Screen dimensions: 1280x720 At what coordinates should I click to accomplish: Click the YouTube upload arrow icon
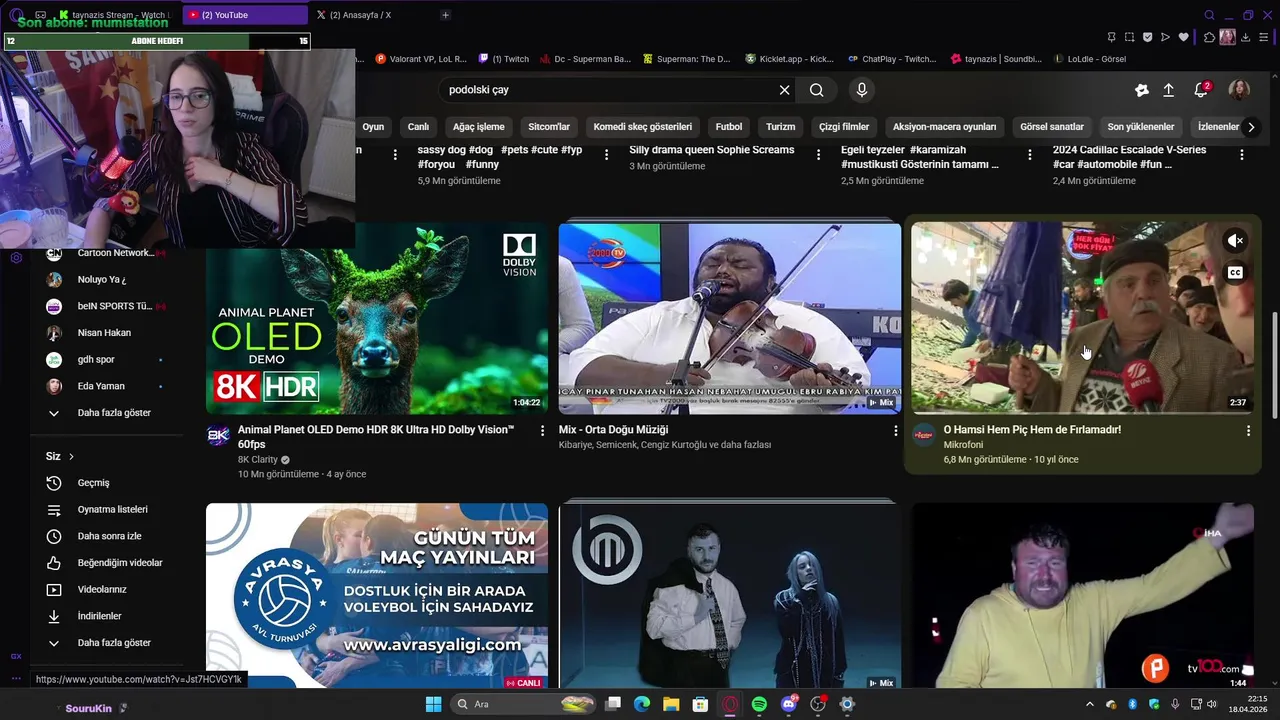click(x=1168, y=90)
